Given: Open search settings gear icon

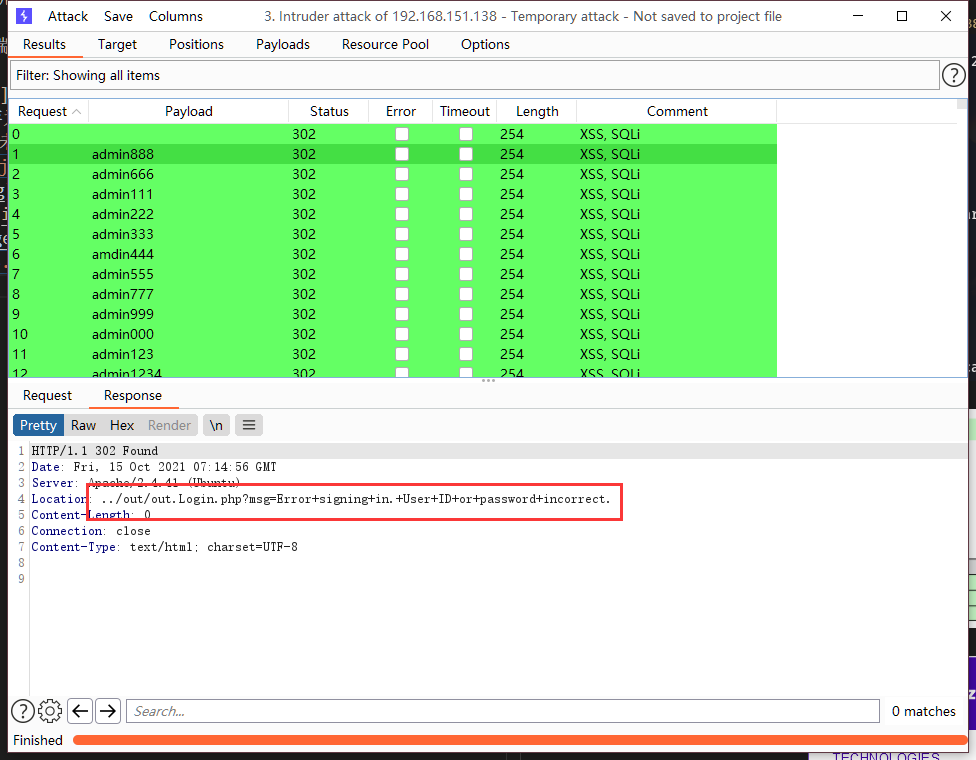Looking at the screenshot, I should coord(50,711).
